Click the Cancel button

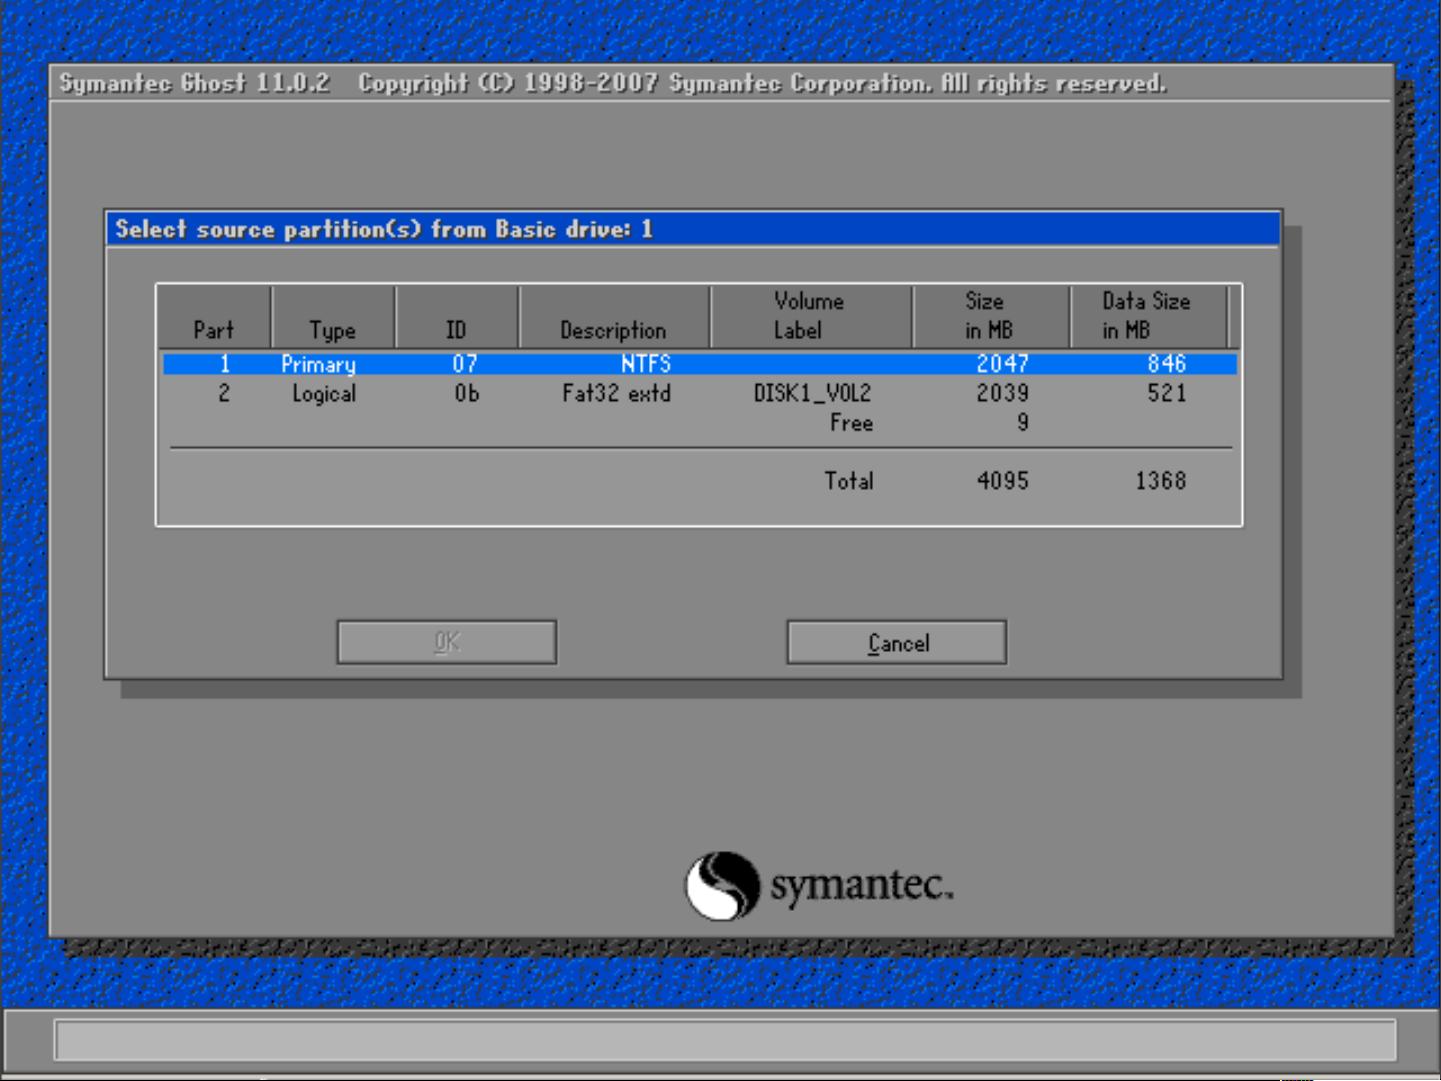pyautogui.click(x=897, y=642)
